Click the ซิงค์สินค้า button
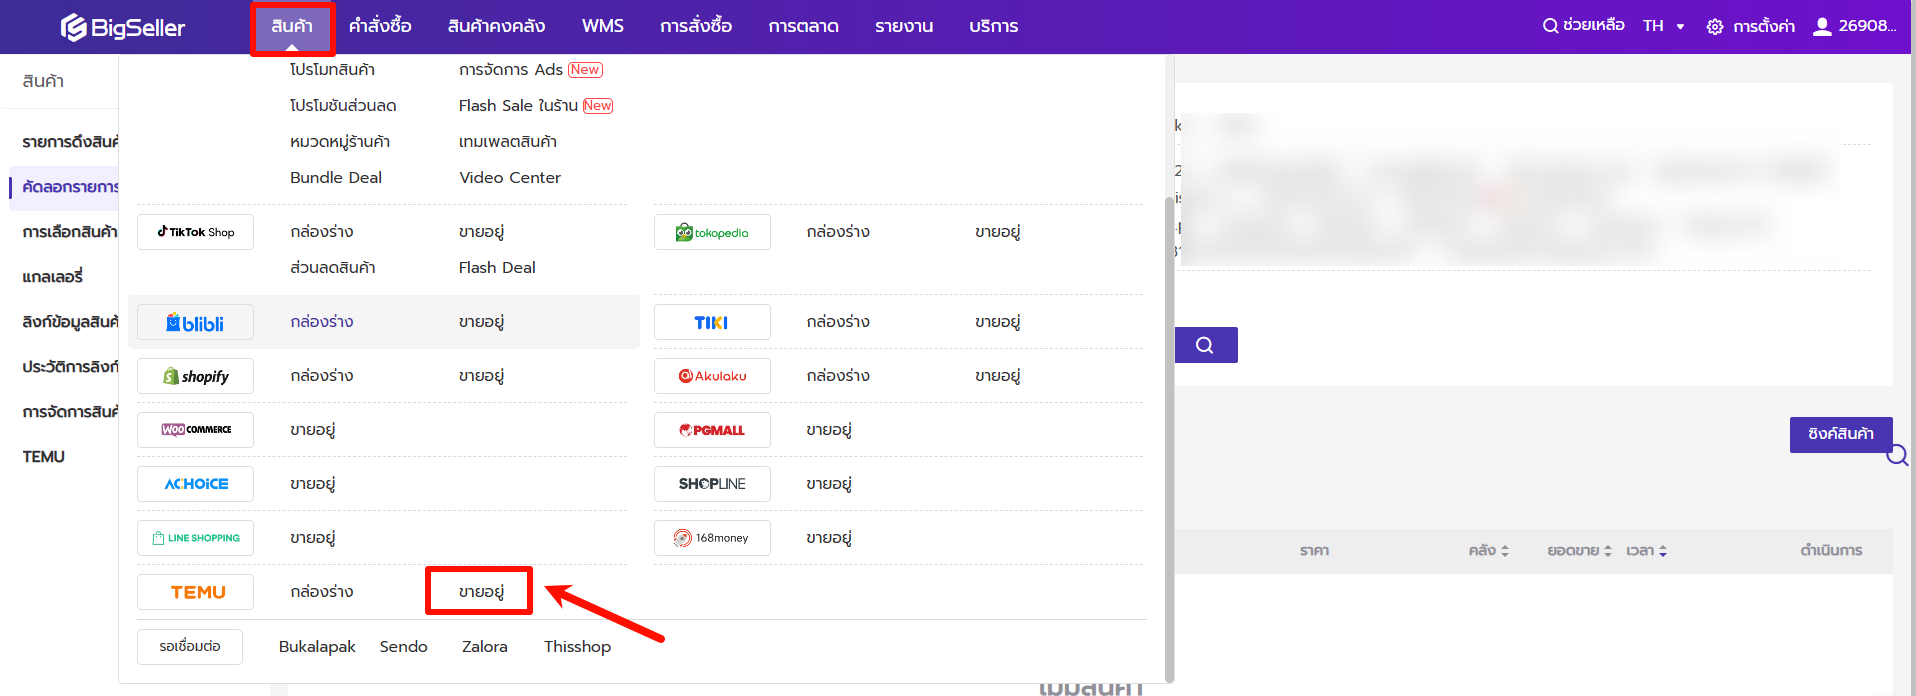Image resolution: width=1916 pixels, height=696 pixels. (1841, 434)
